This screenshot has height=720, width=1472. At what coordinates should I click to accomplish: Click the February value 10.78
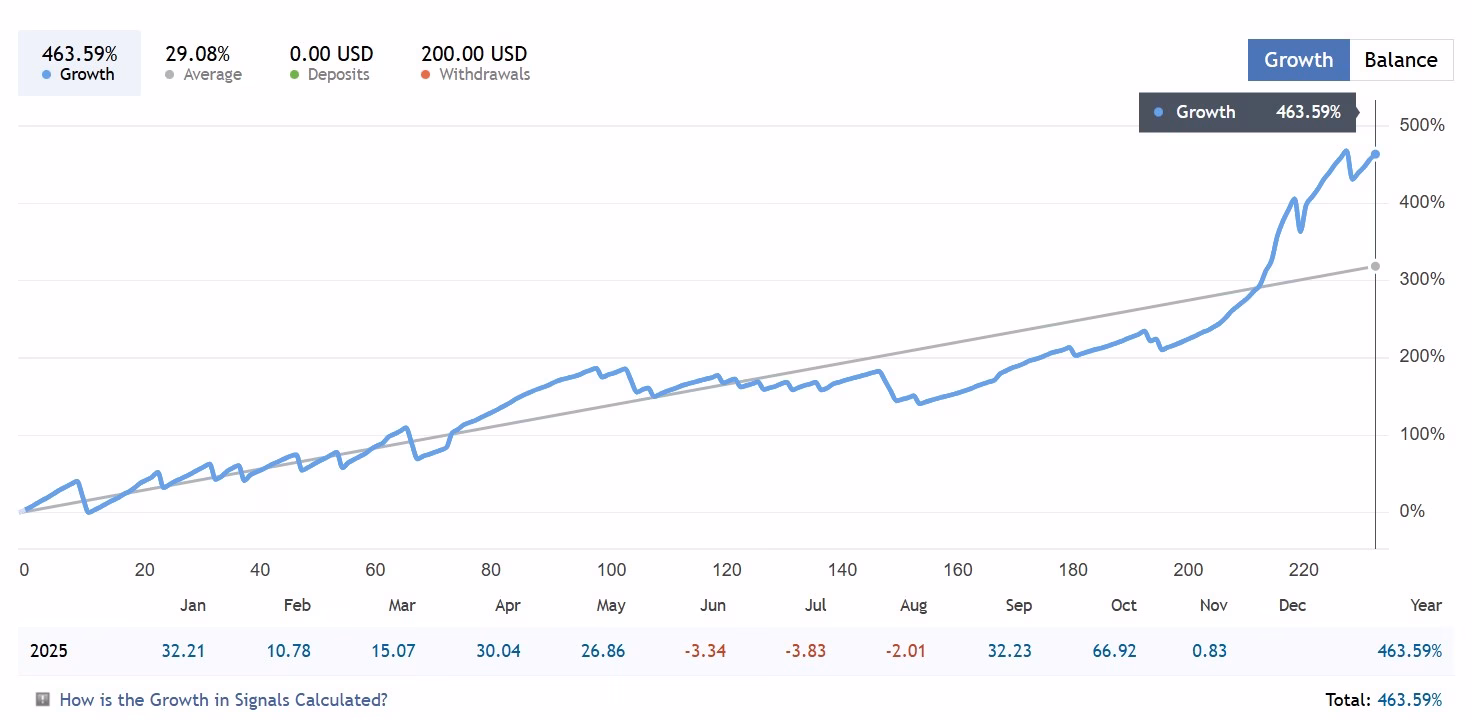click(288, 651)
